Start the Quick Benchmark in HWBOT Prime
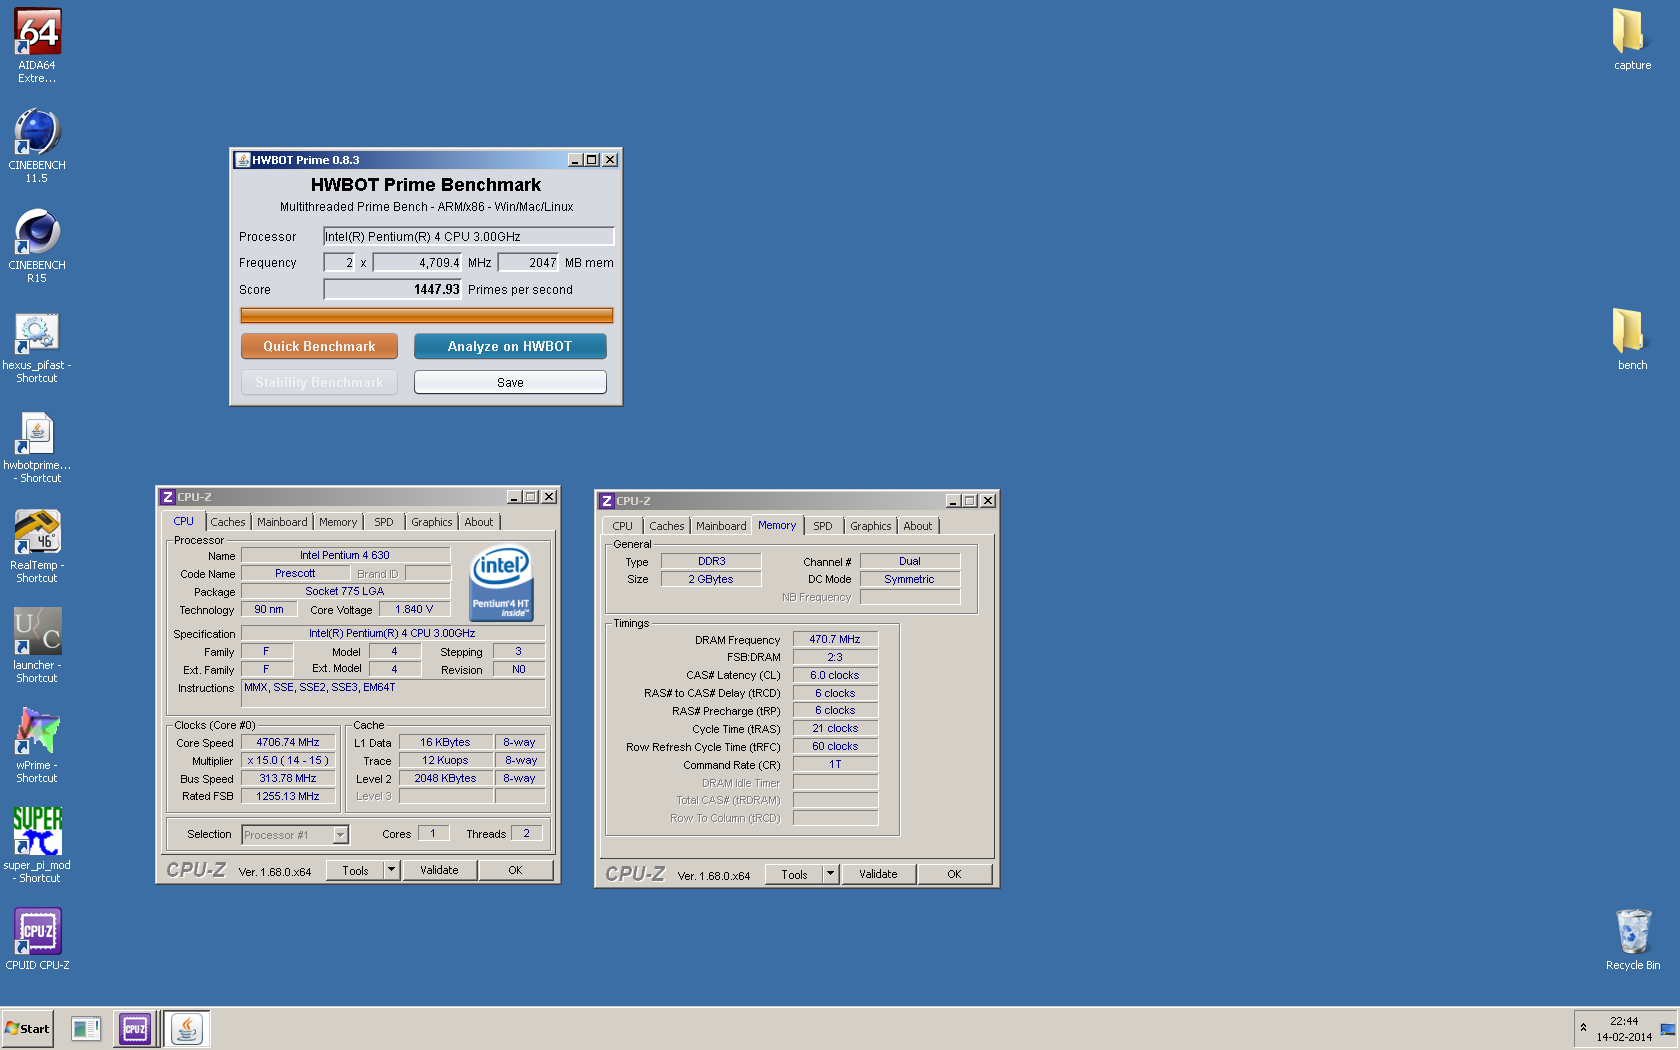This screenshot has width=1680, height=1050. 319,346
